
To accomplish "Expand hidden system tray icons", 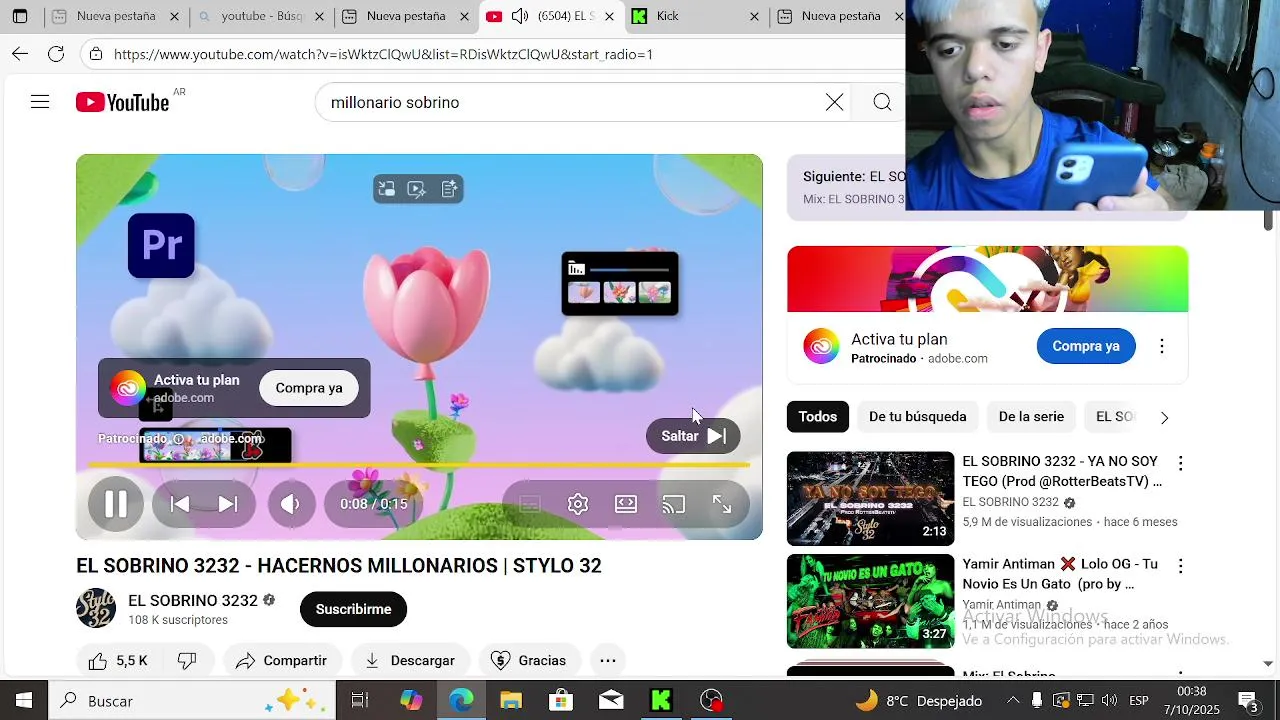I will click(1013, 700).
